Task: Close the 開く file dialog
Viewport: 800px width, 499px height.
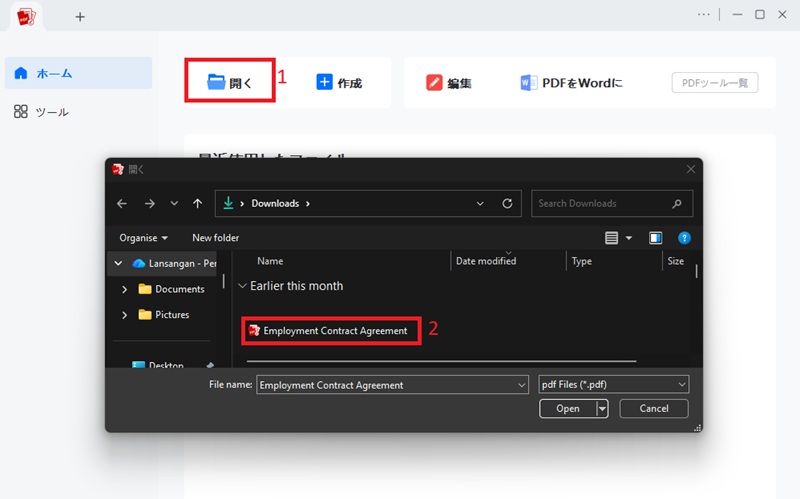Action: [690, 169]
